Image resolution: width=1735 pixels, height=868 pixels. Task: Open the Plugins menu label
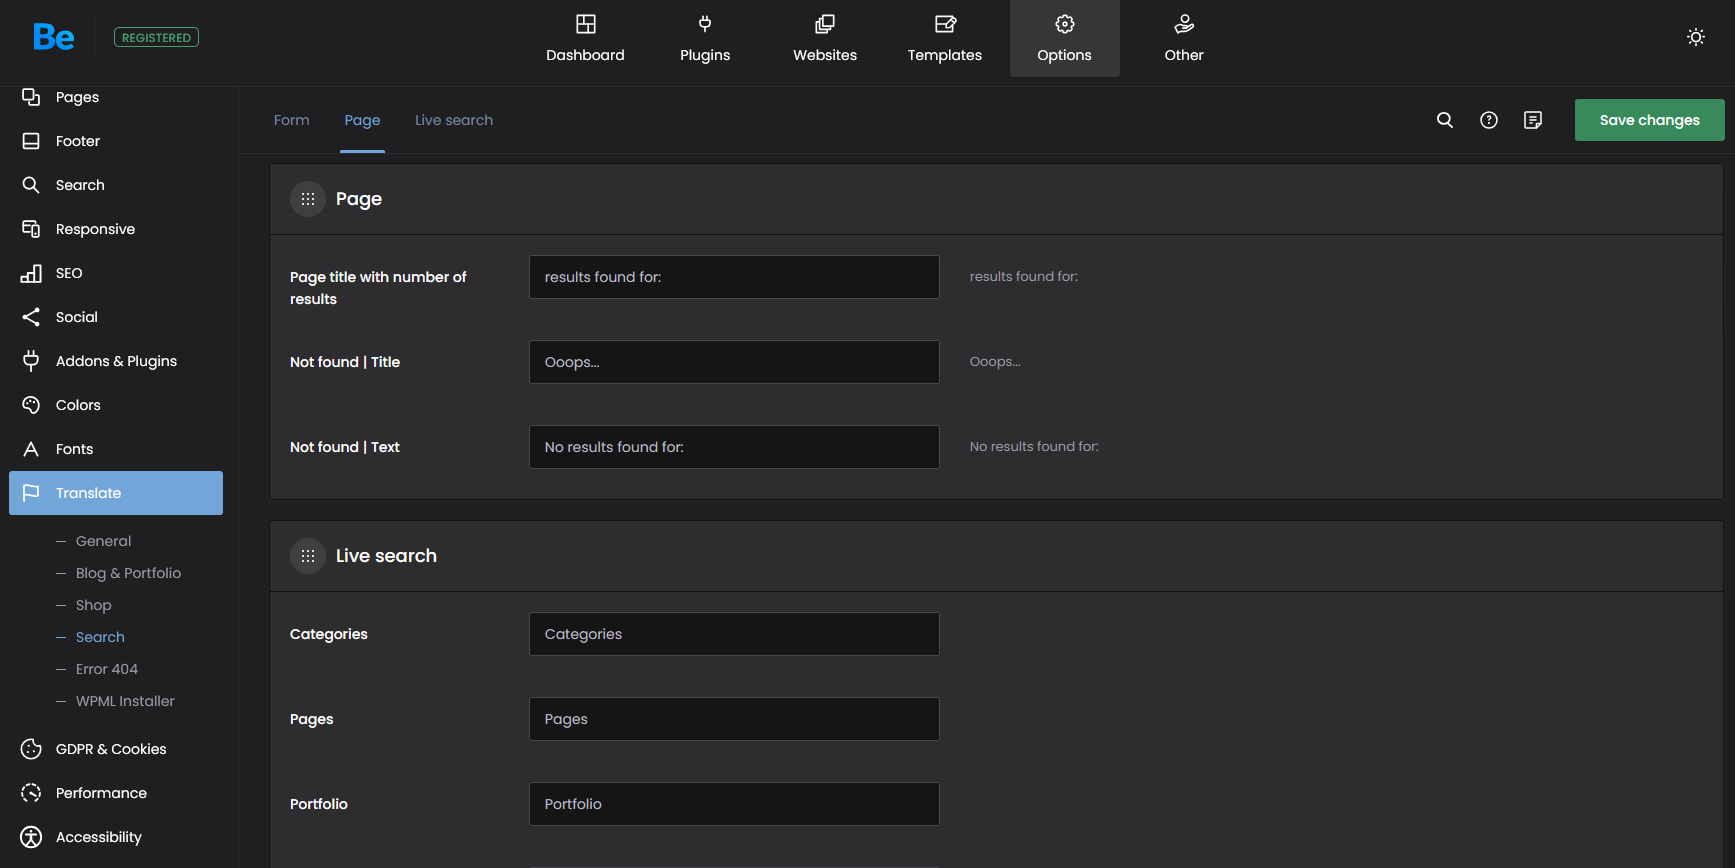[705, 55]
